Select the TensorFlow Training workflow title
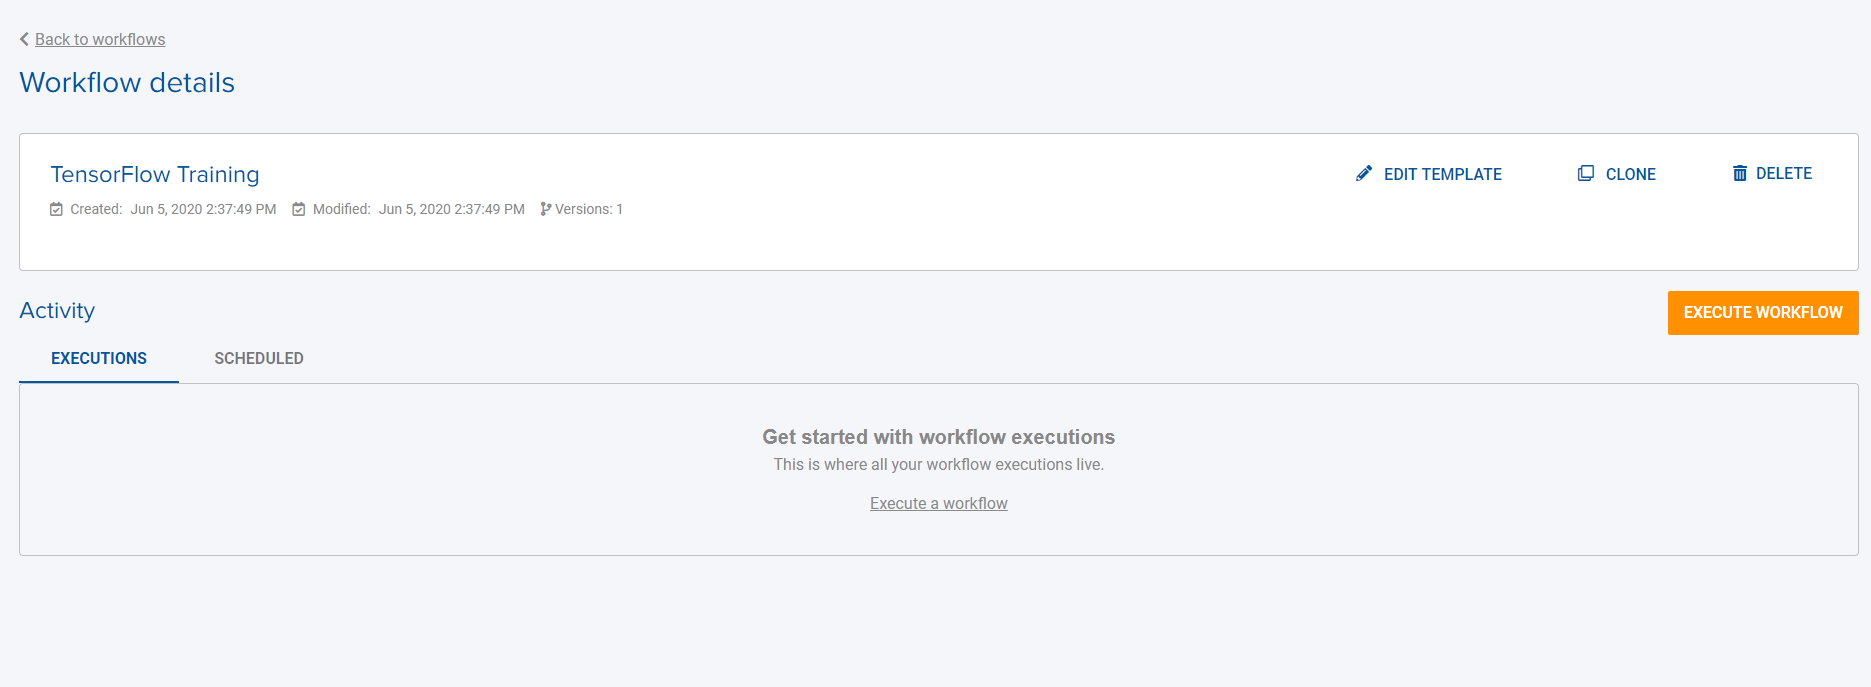Viewport: 1871px width, 687px height. [154, 174]
